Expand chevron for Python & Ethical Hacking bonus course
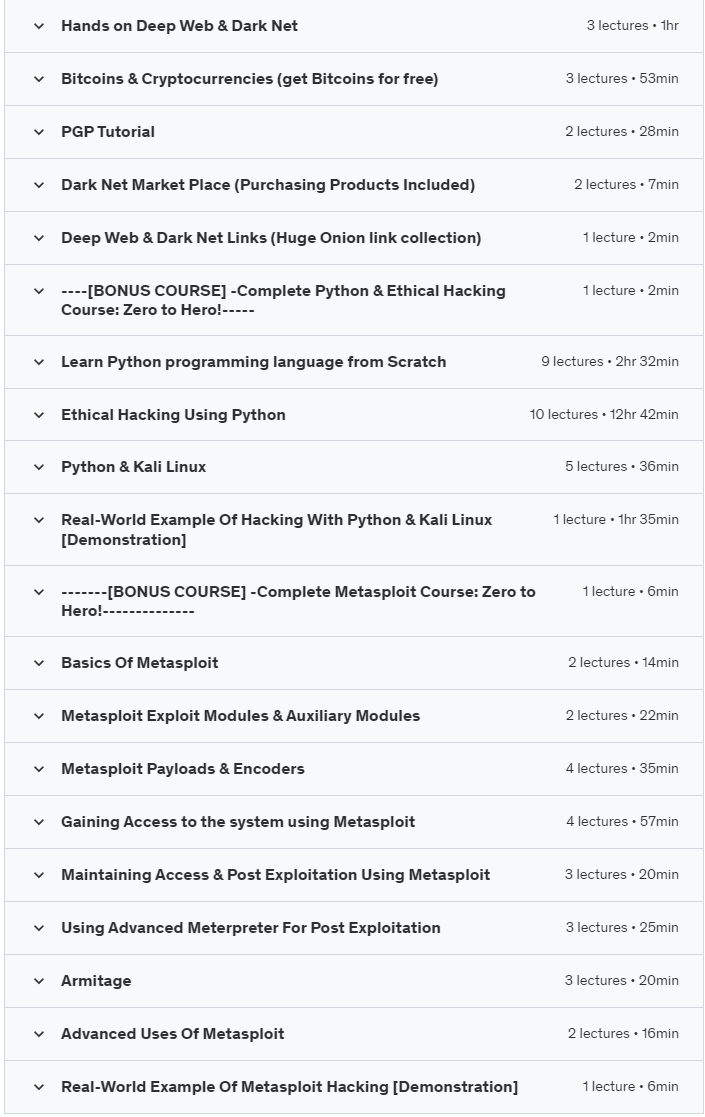705x1117 pixels. [x=39, y=291]
